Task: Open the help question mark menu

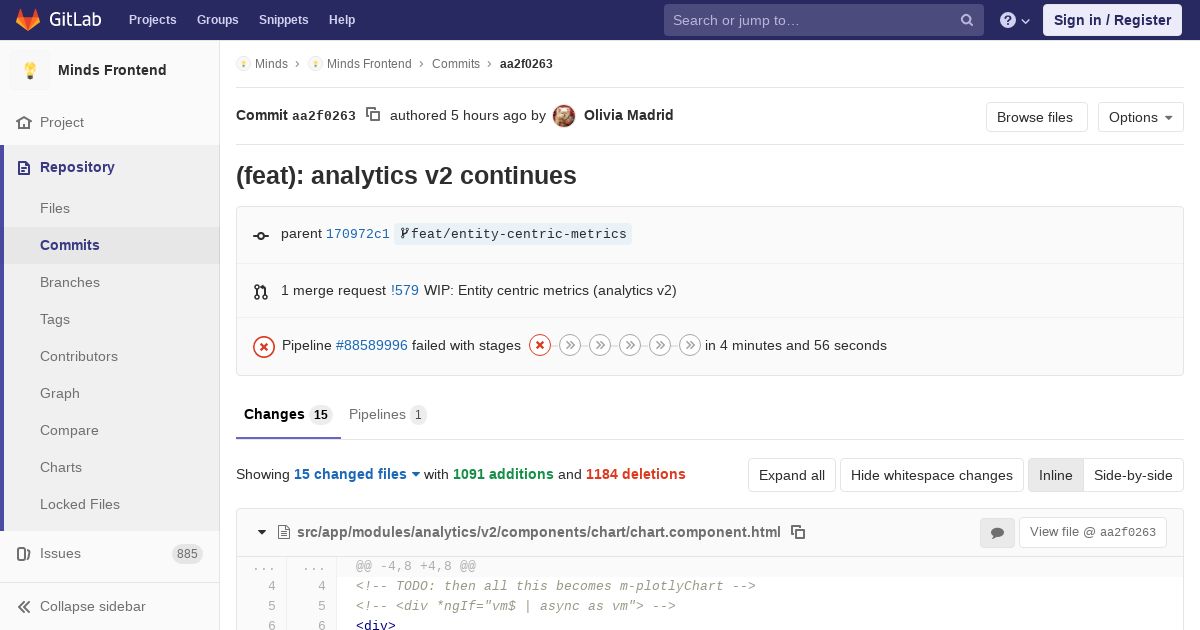Action: pos(1014,20)
